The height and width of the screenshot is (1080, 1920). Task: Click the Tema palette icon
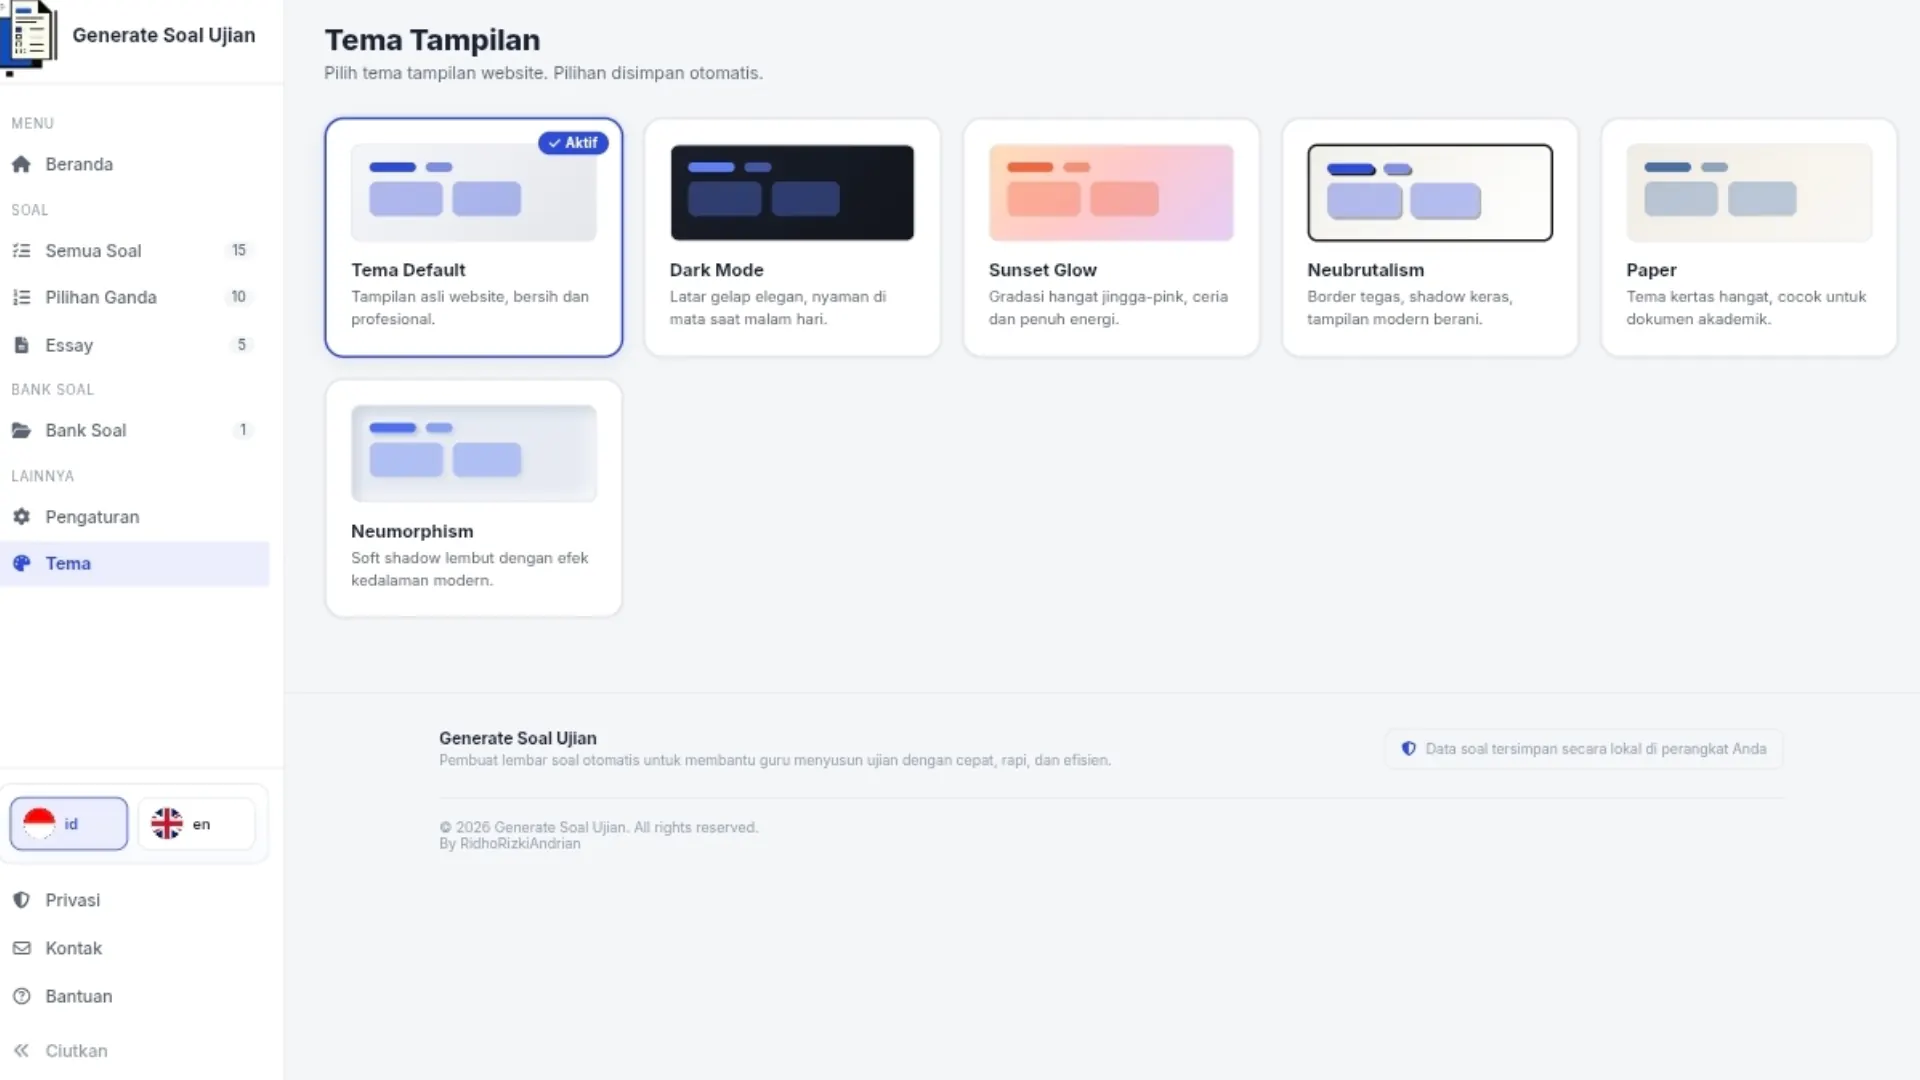point(21,563)
